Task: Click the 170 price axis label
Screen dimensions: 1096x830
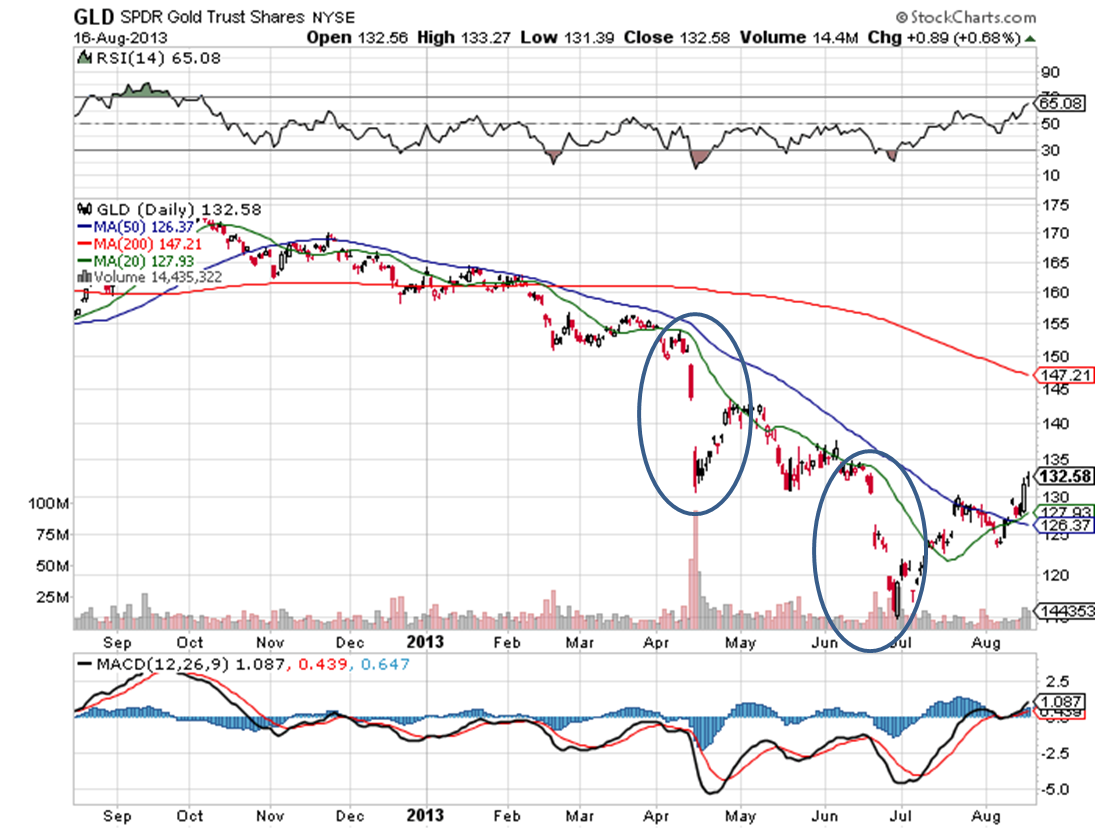Action: [1055, 234]
